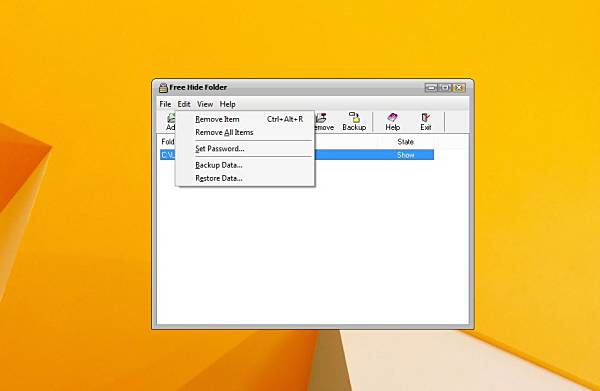Open the File menu
Screen dimensions: 600x391
(165, 104)
